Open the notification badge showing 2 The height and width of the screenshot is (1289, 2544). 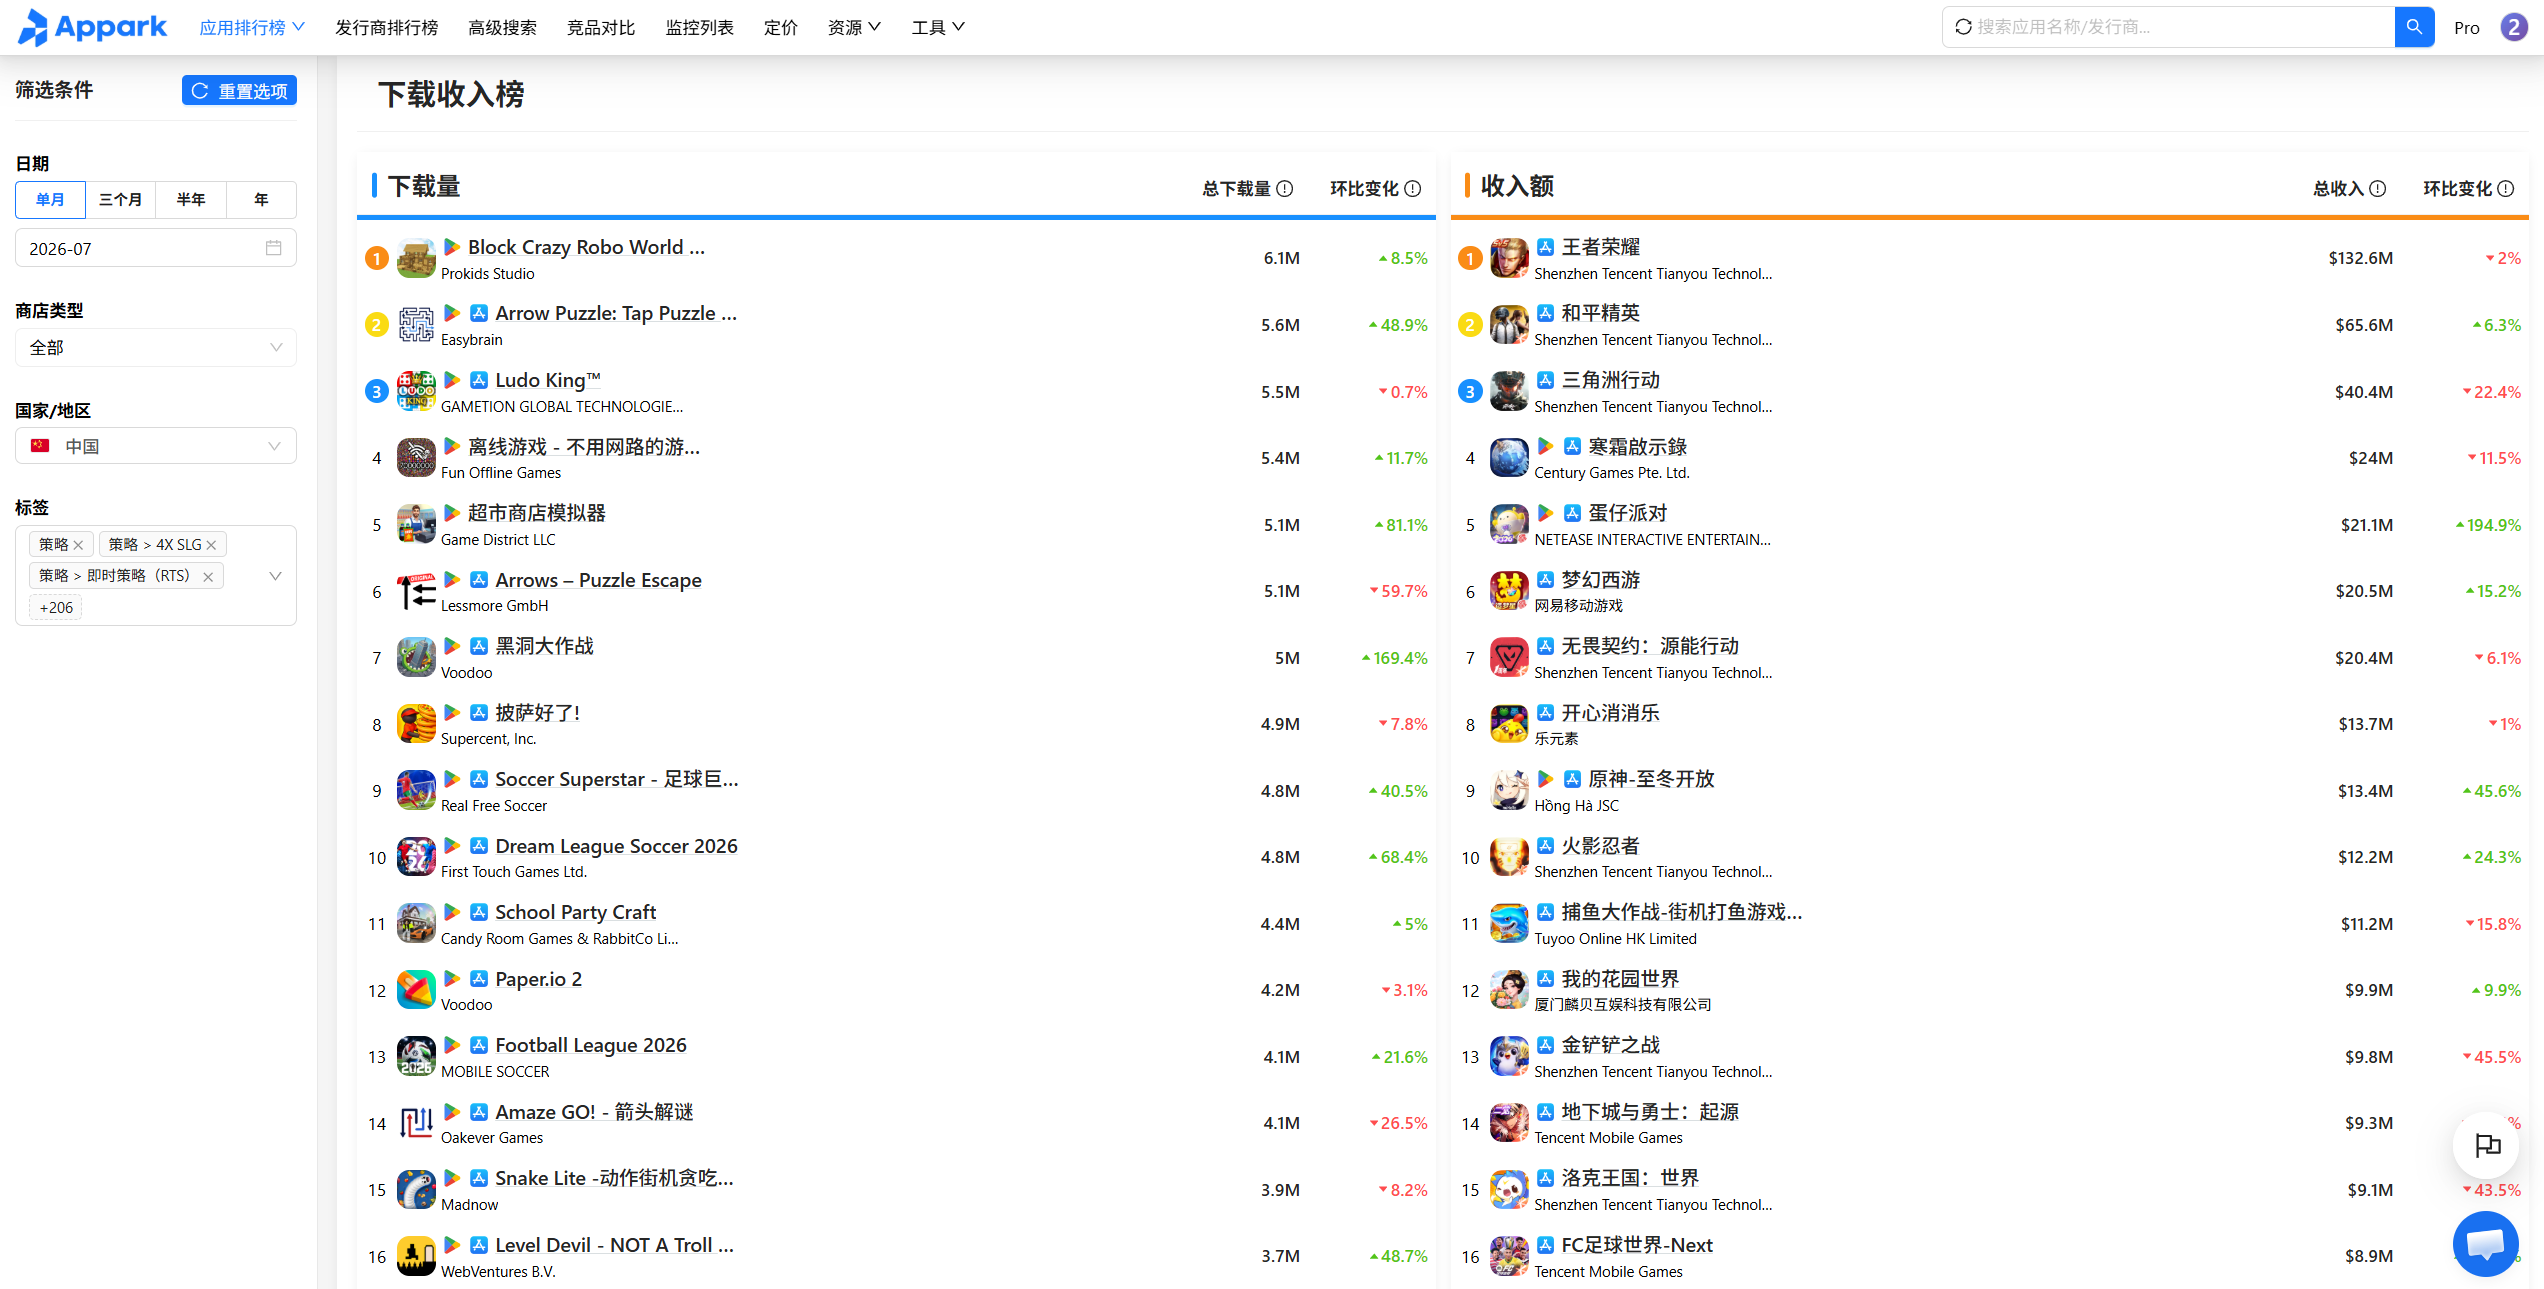pos(2514,27)
